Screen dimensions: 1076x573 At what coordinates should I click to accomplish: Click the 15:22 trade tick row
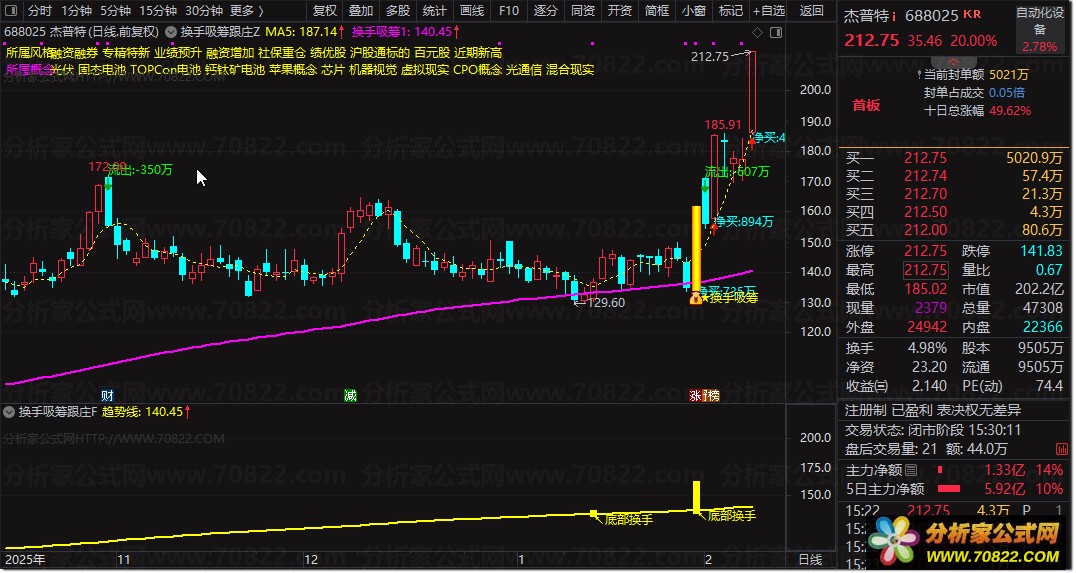tap(954, 511)
